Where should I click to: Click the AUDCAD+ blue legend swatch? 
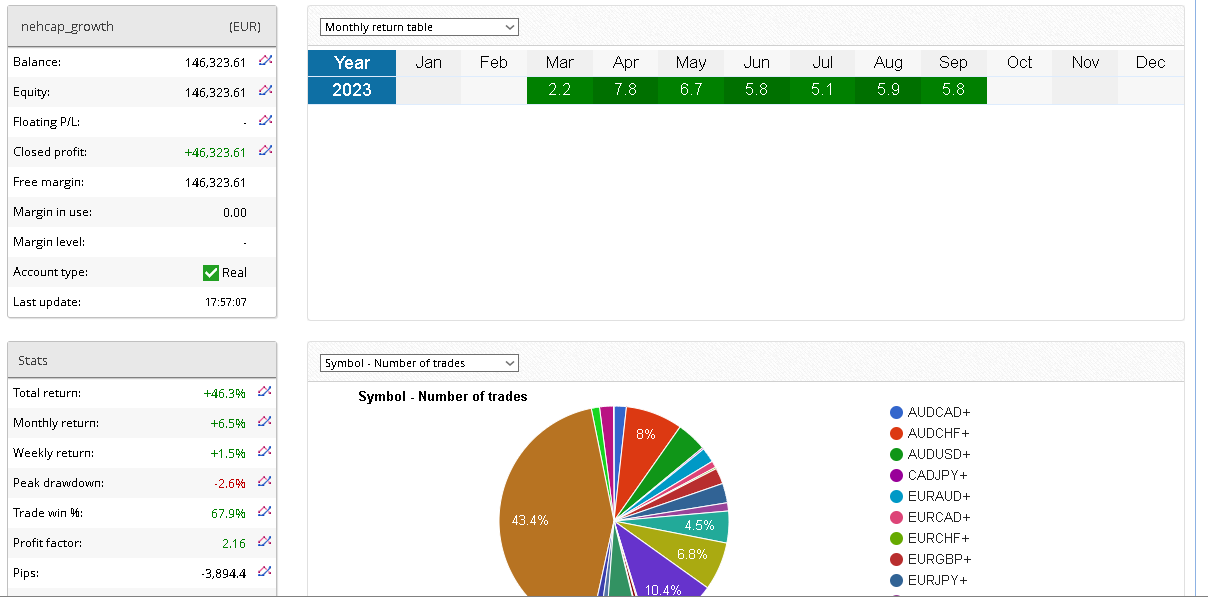pyautogui.click(x=897, y=413)
